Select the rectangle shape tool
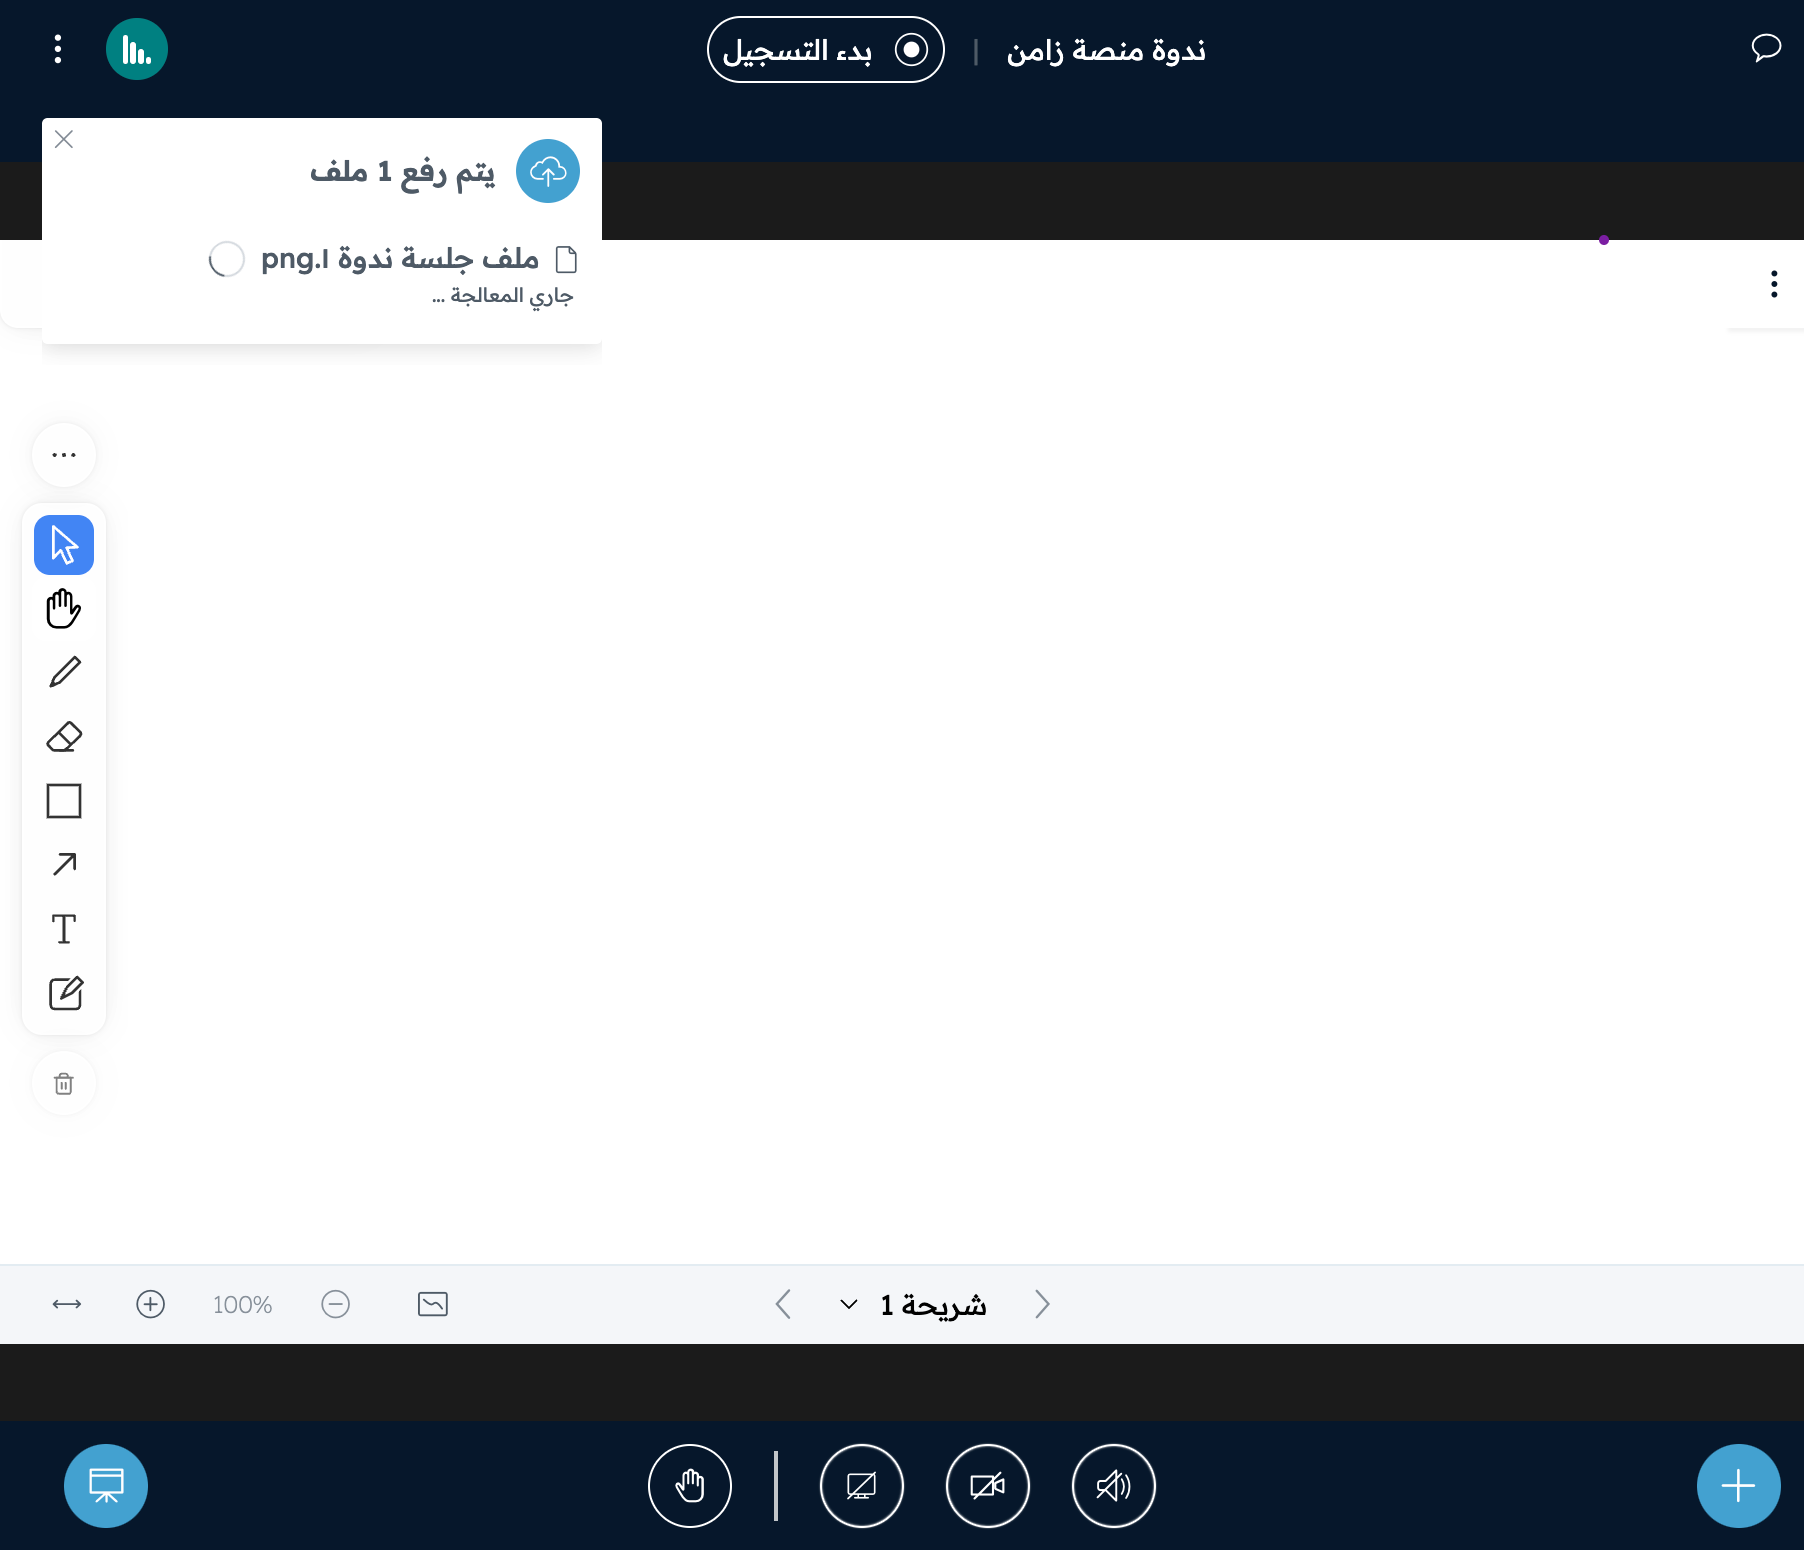This screenshot has width=1804, height=1550. click(x=64, y=801)
